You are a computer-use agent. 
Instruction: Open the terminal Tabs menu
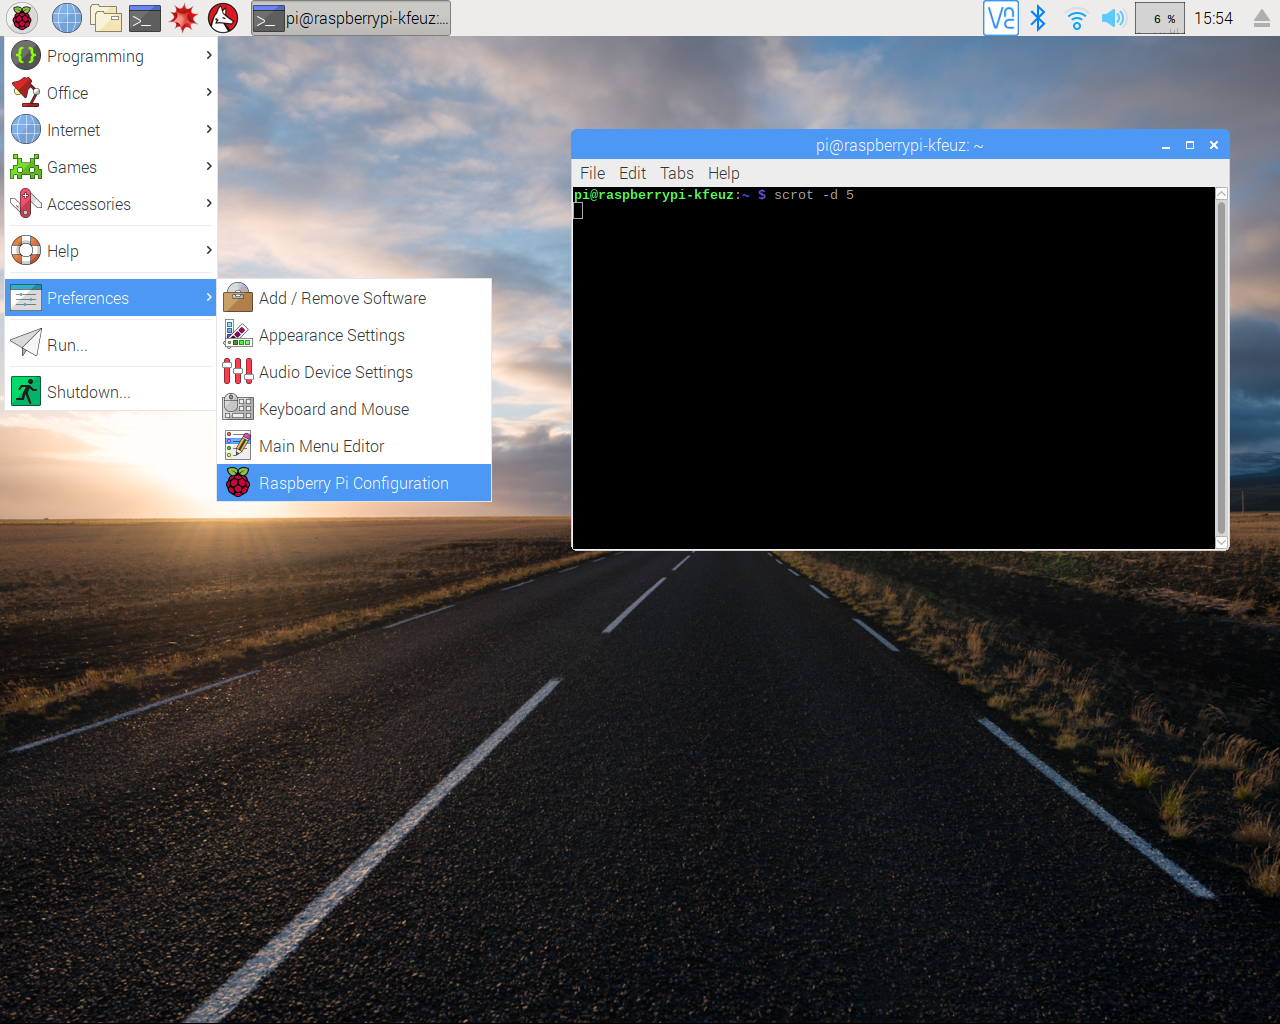[x=677, y=173]
